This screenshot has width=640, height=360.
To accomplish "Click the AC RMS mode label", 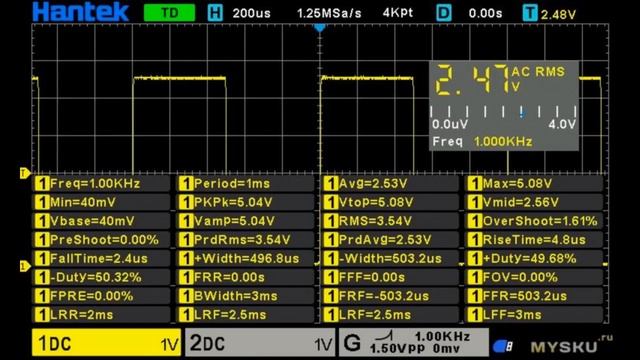I will [x=538, y=72].
